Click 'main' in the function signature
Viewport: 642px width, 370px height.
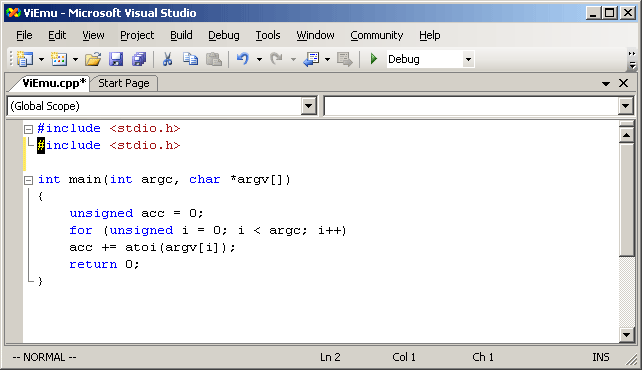click(x=85, y=179)
